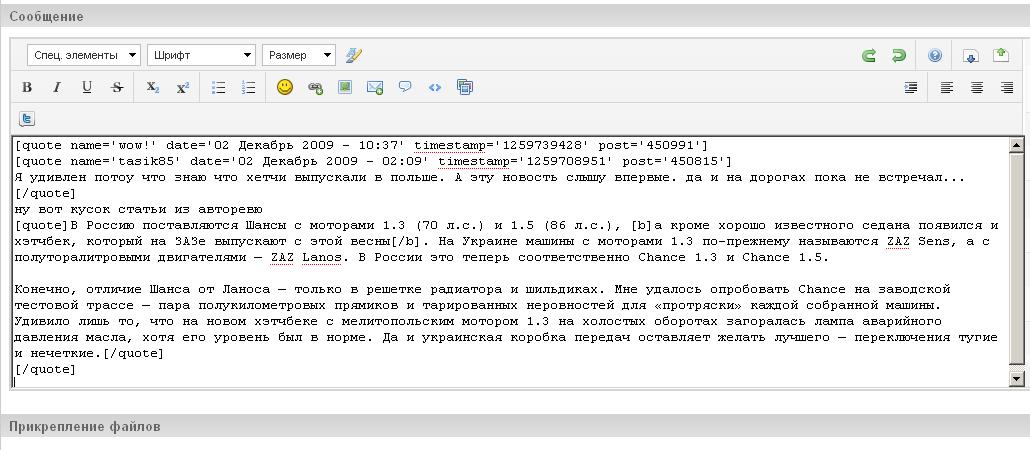This screenshot has height=450, width=1030.
Task: Insert a numbered list
Action: [248, 87]
